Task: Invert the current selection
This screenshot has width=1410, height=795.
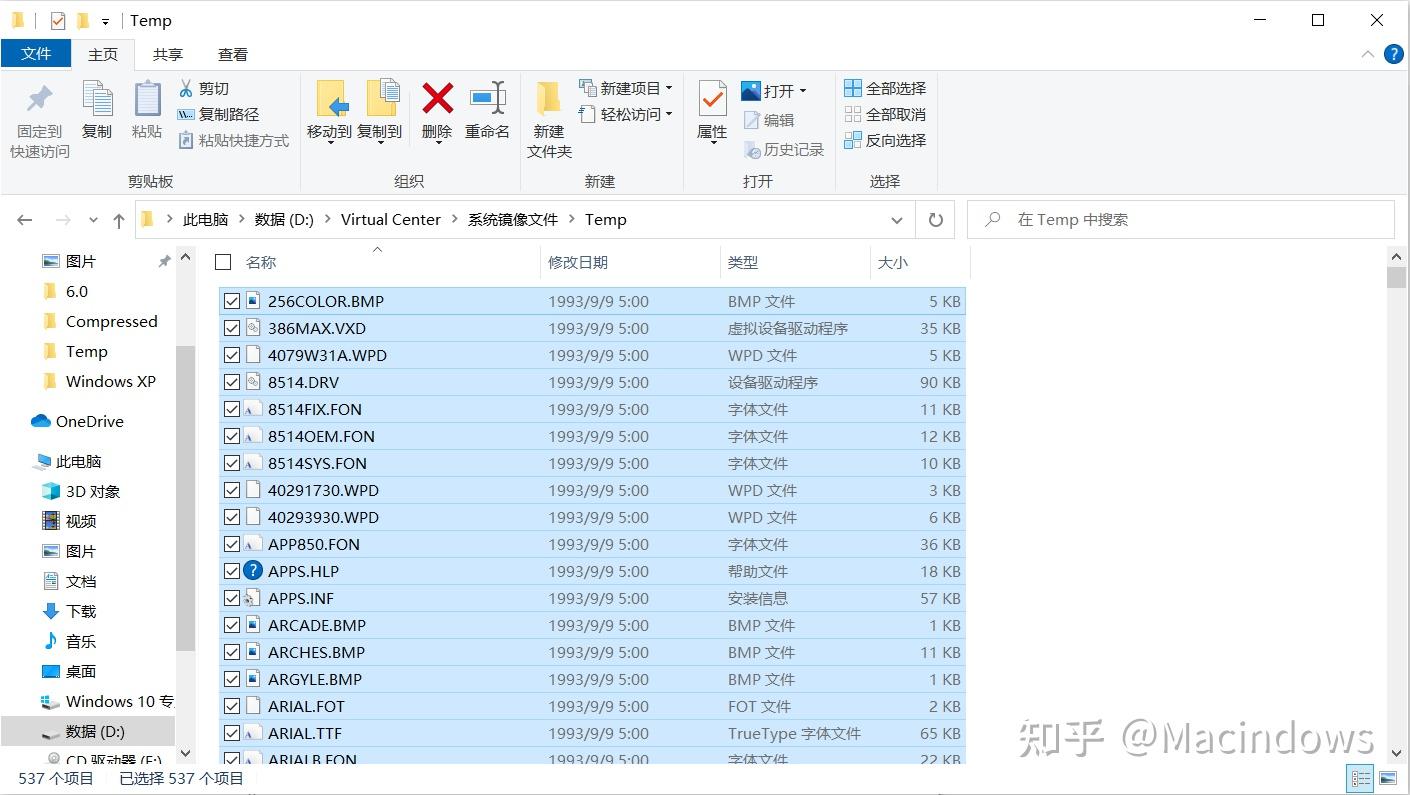Action: (885, 140)
